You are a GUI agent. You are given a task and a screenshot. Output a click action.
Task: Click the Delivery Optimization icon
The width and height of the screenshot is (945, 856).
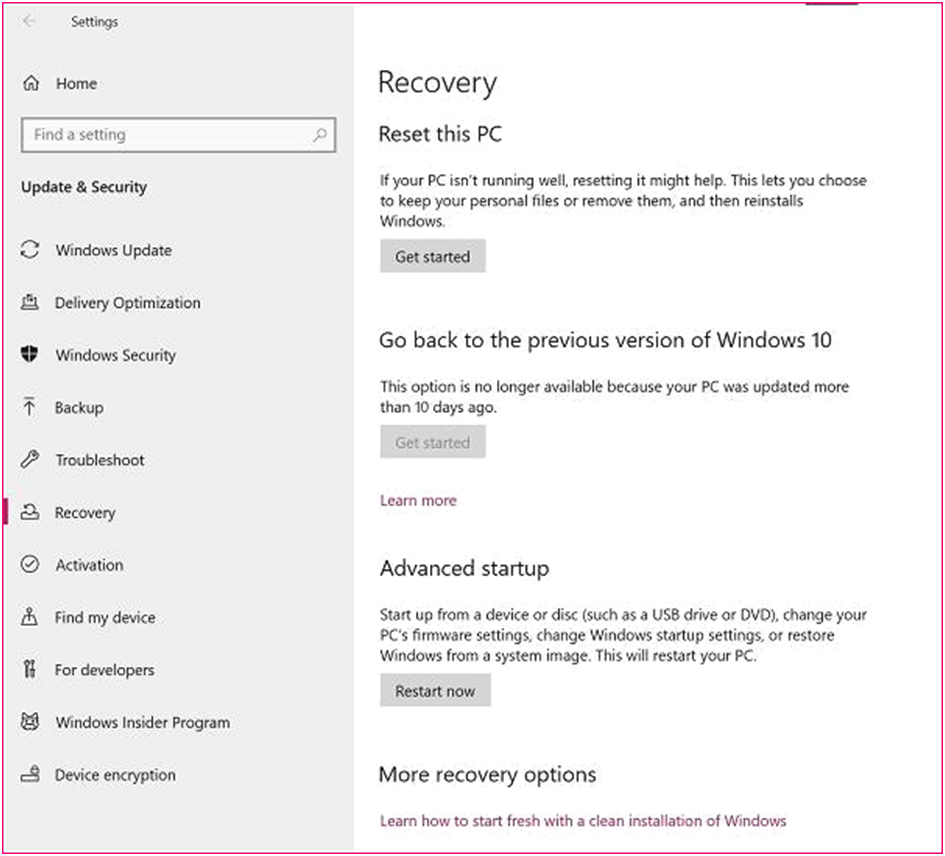click(x=30, y=302)
